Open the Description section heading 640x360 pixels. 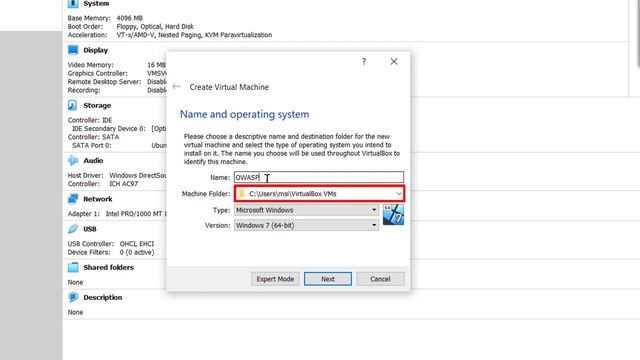[103, 297]
